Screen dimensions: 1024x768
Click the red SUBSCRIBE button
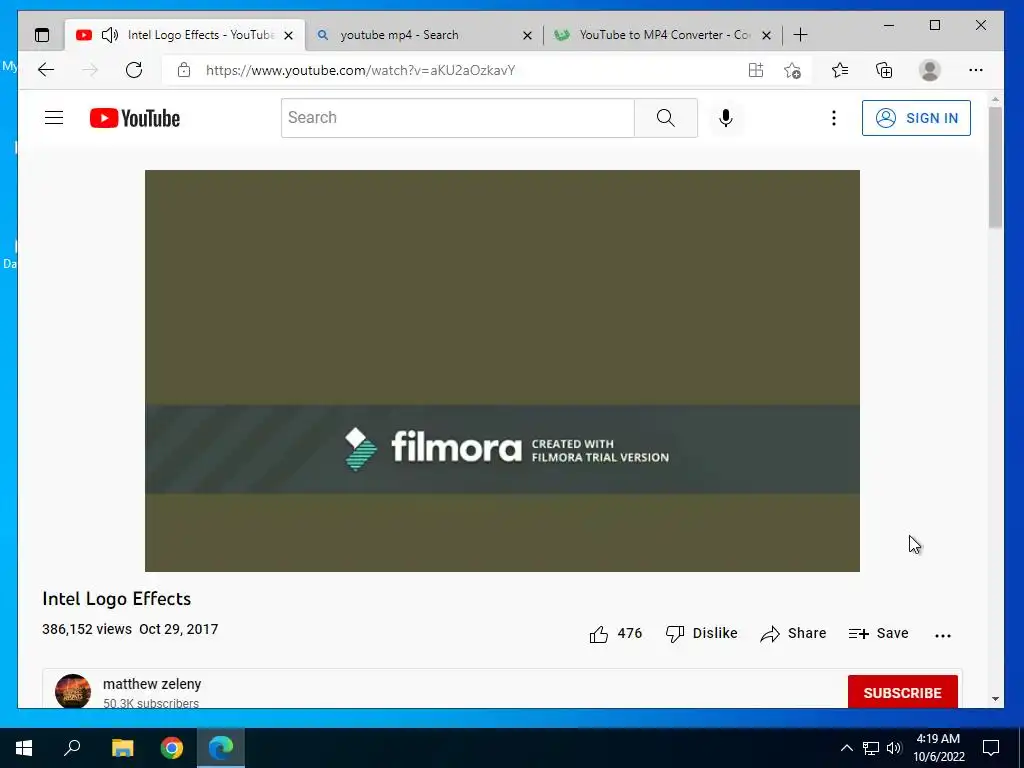(903, 692)
